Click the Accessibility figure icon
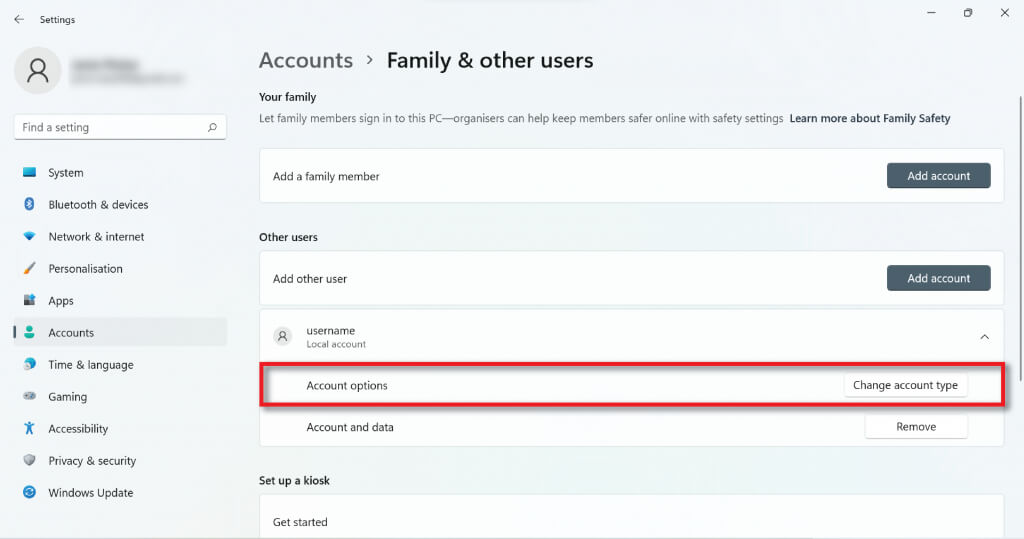Screen dimensions: 1024x539 pyautogui.click(x=29, y=429)
